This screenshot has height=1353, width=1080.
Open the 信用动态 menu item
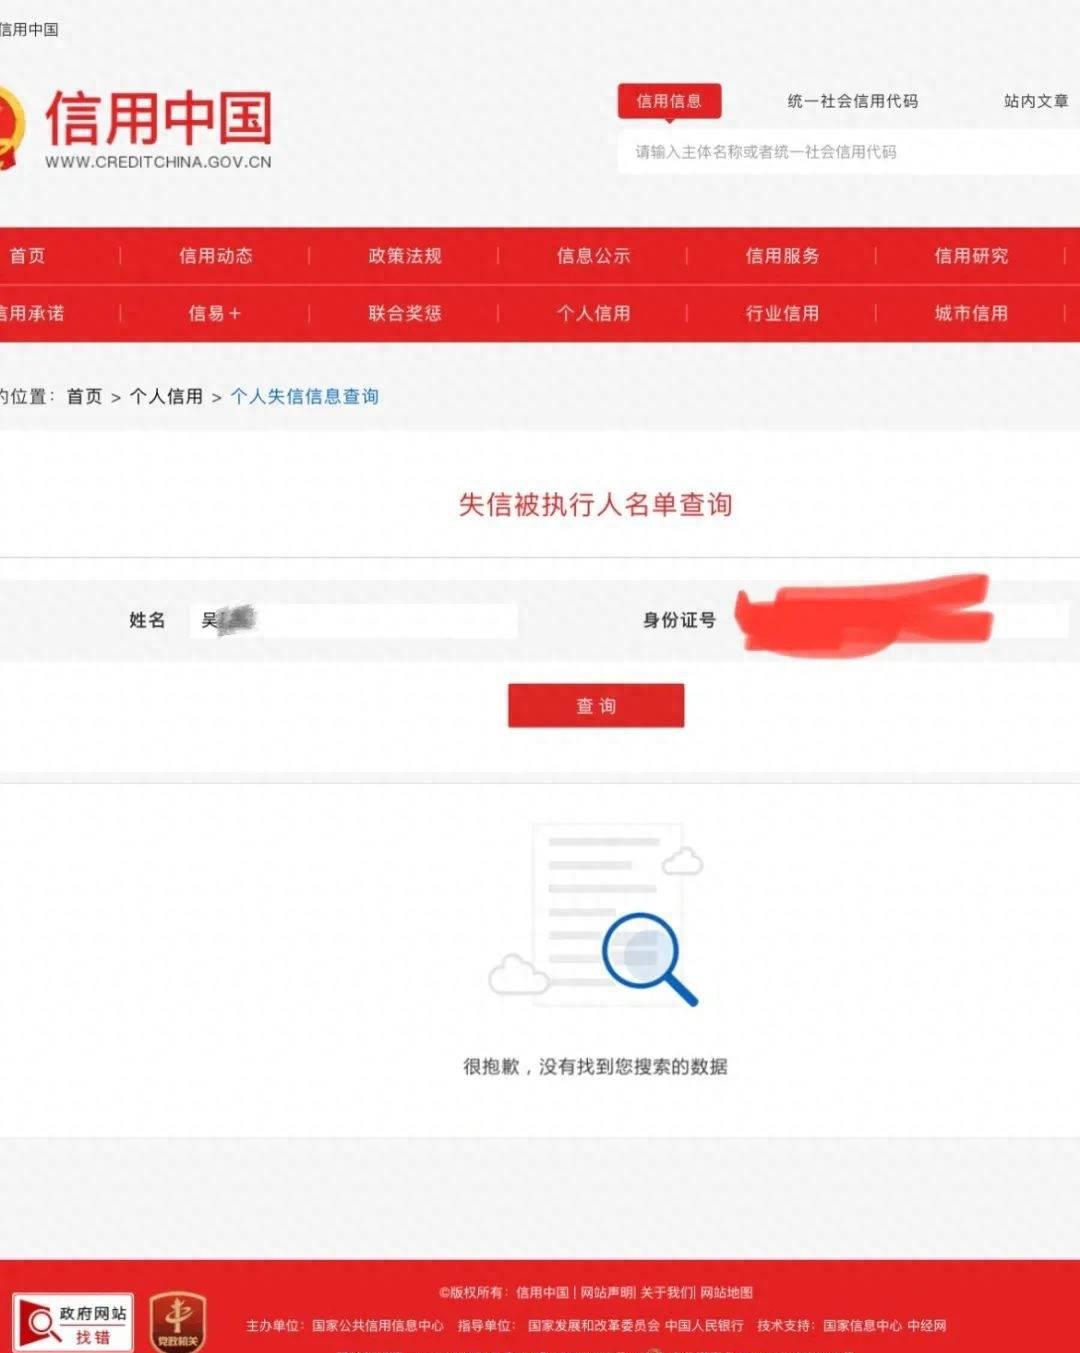(218, 255)
